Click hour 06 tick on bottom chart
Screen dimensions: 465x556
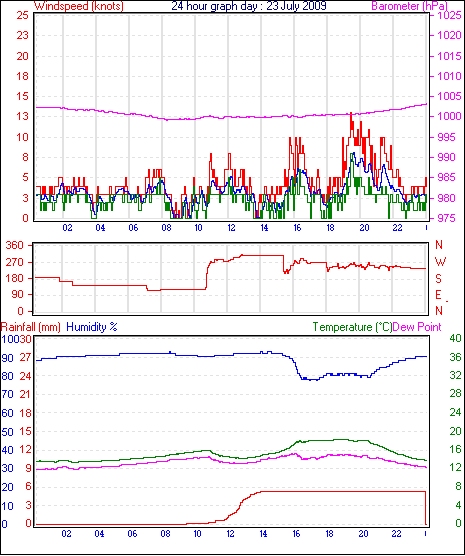tap(132, 533)
